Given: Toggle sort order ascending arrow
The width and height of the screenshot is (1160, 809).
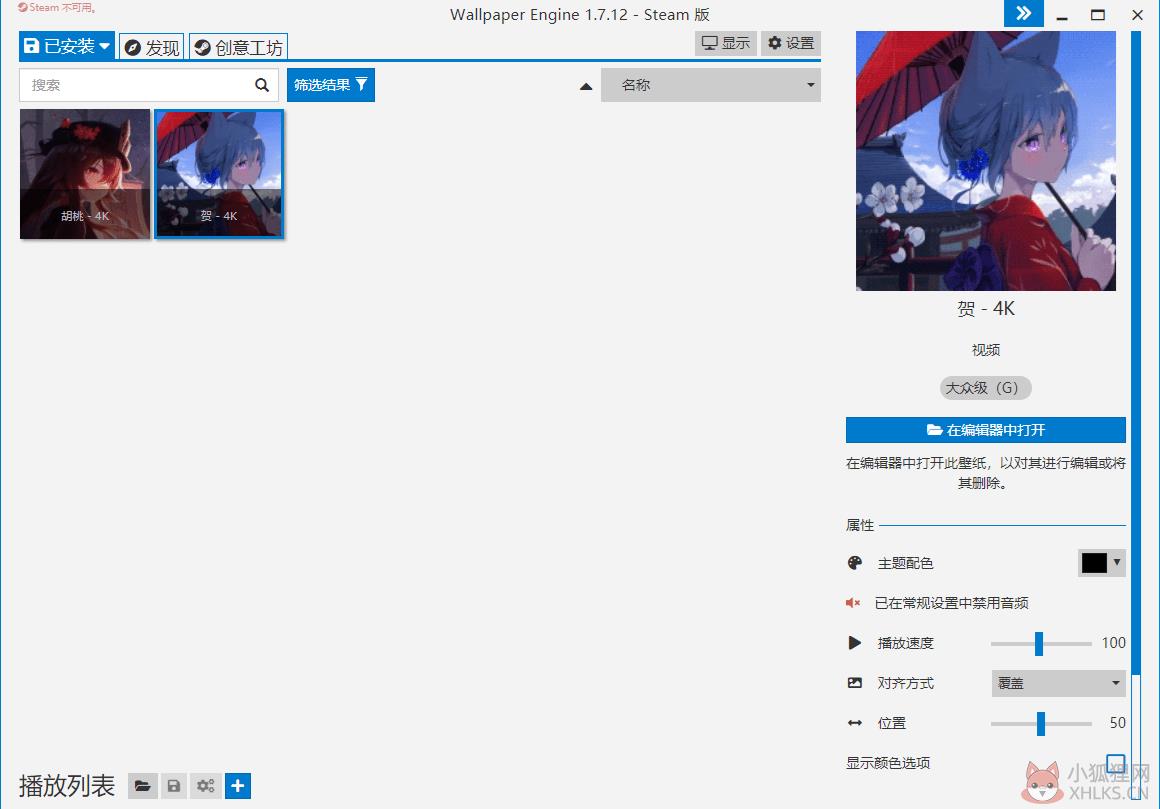Looking at the screenshot, I should coord(586,87).
